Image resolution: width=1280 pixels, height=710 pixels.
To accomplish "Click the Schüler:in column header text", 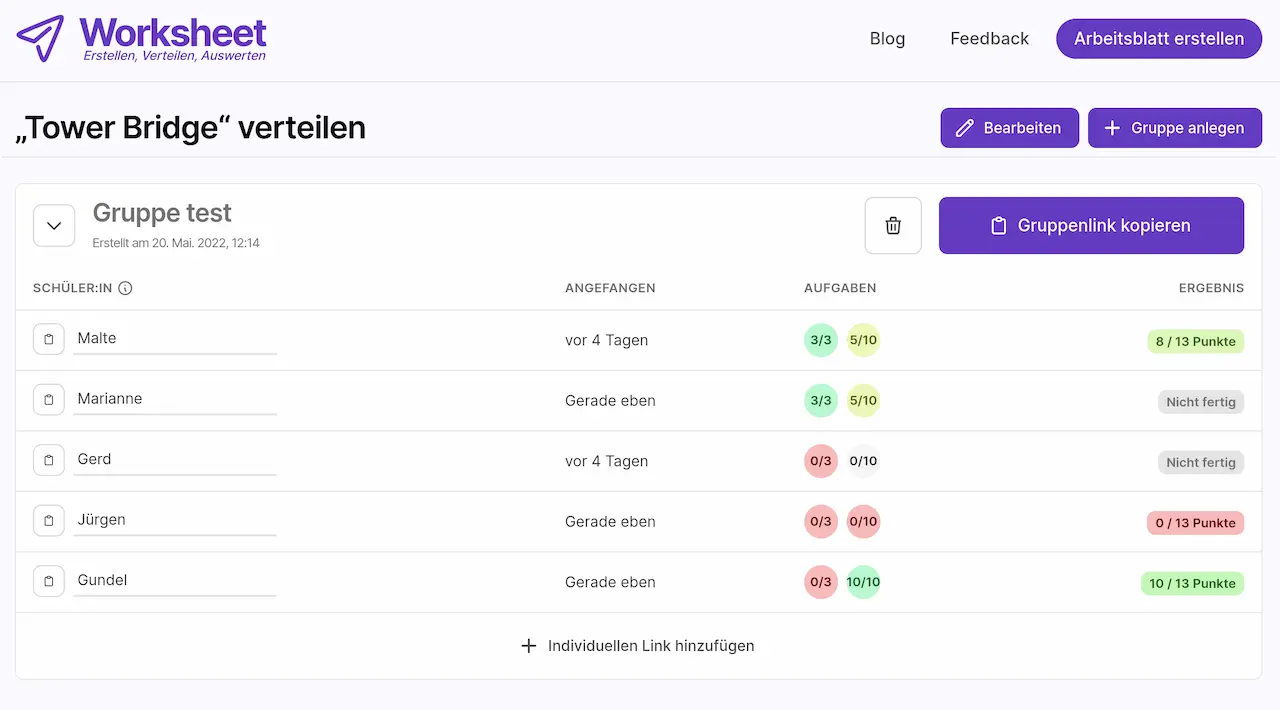I will click(x=73, y=288).
